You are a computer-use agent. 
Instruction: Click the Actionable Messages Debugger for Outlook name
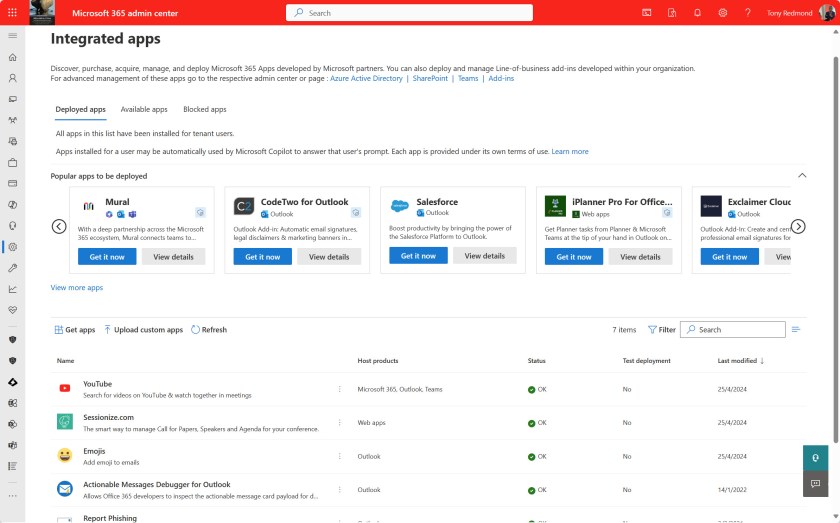(156, 484)
